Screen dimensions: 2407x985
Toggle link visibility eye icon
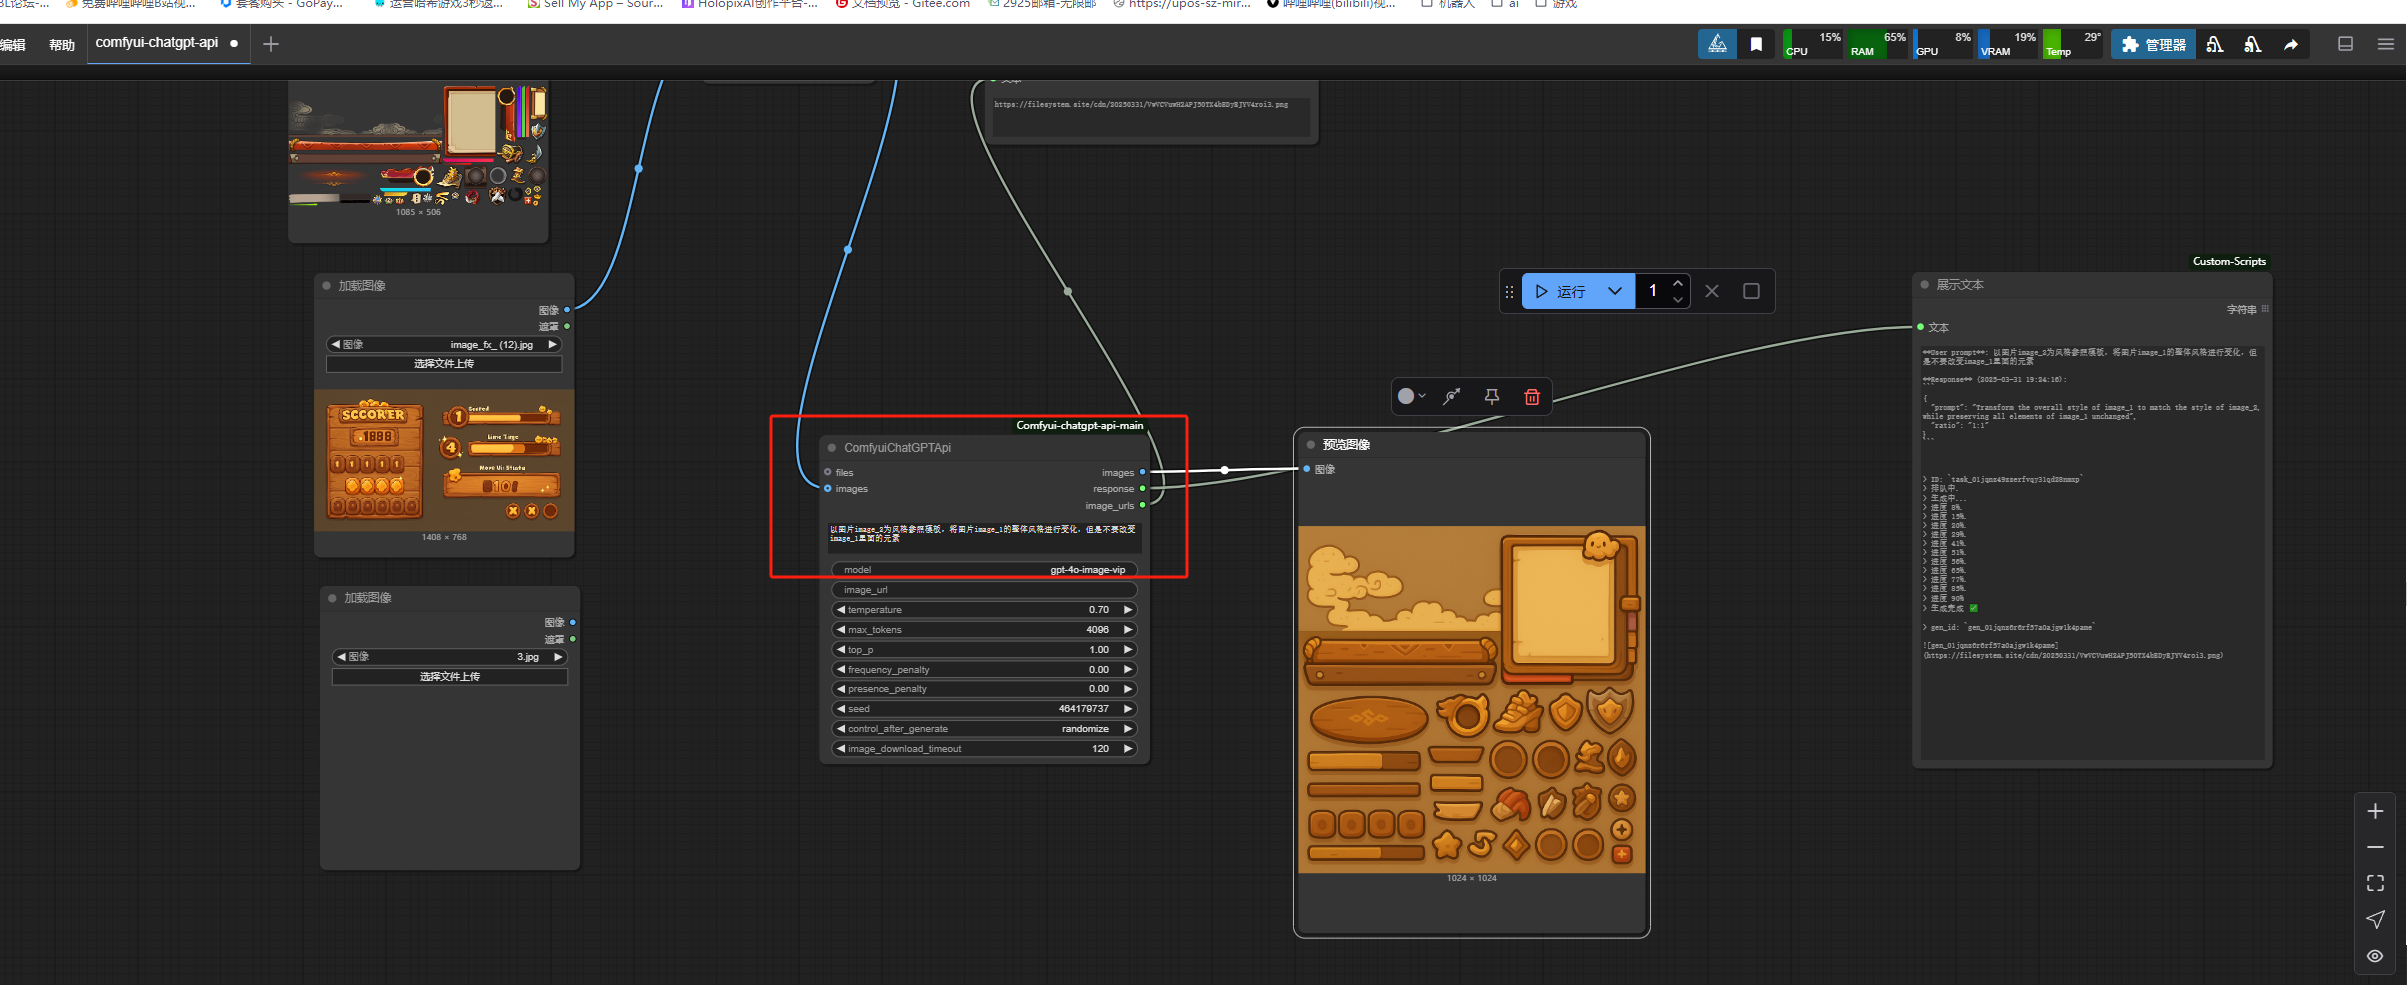click(x=2375, y=956)
